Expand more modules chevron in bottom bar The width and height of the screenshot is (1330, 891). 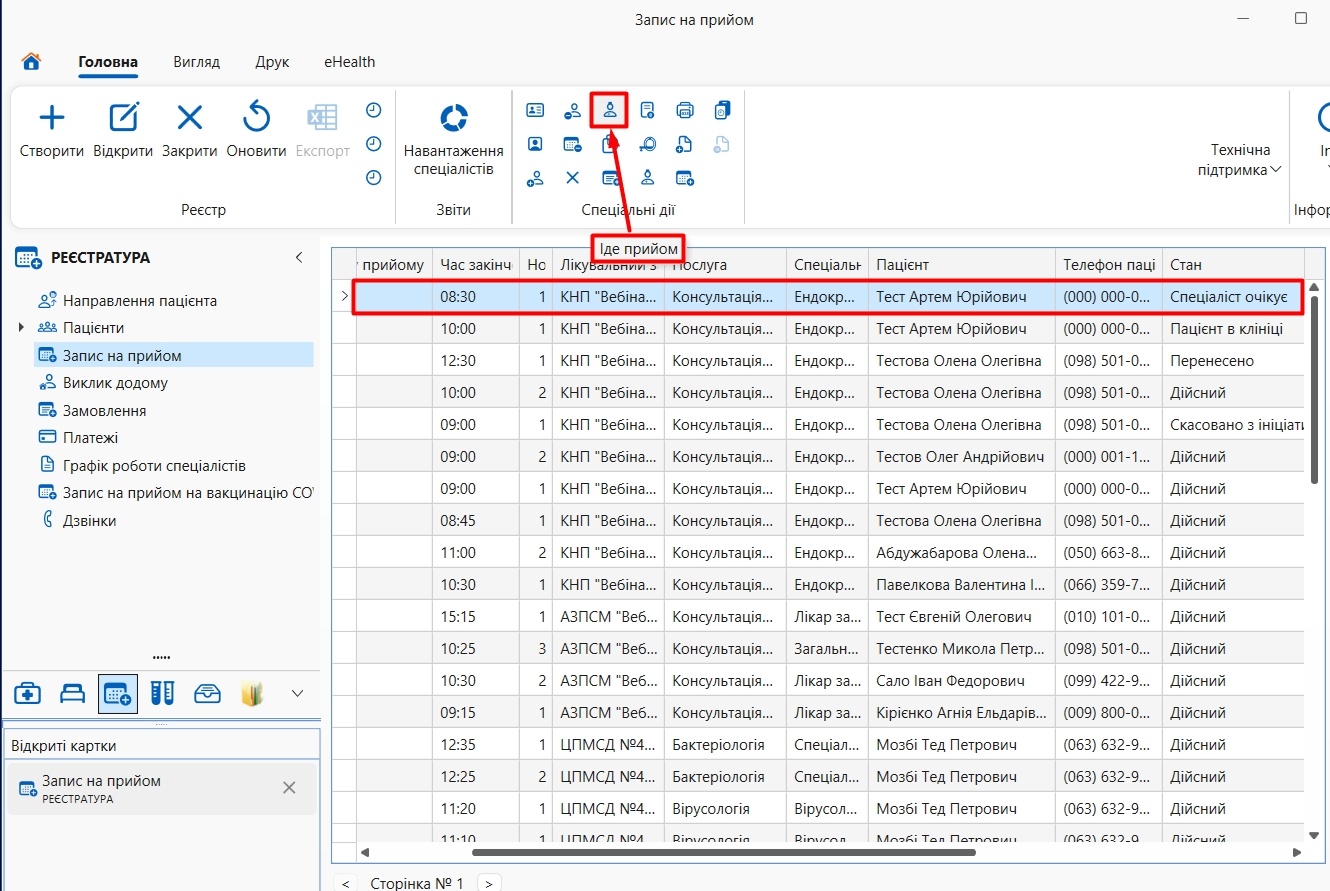pos(297,693)
